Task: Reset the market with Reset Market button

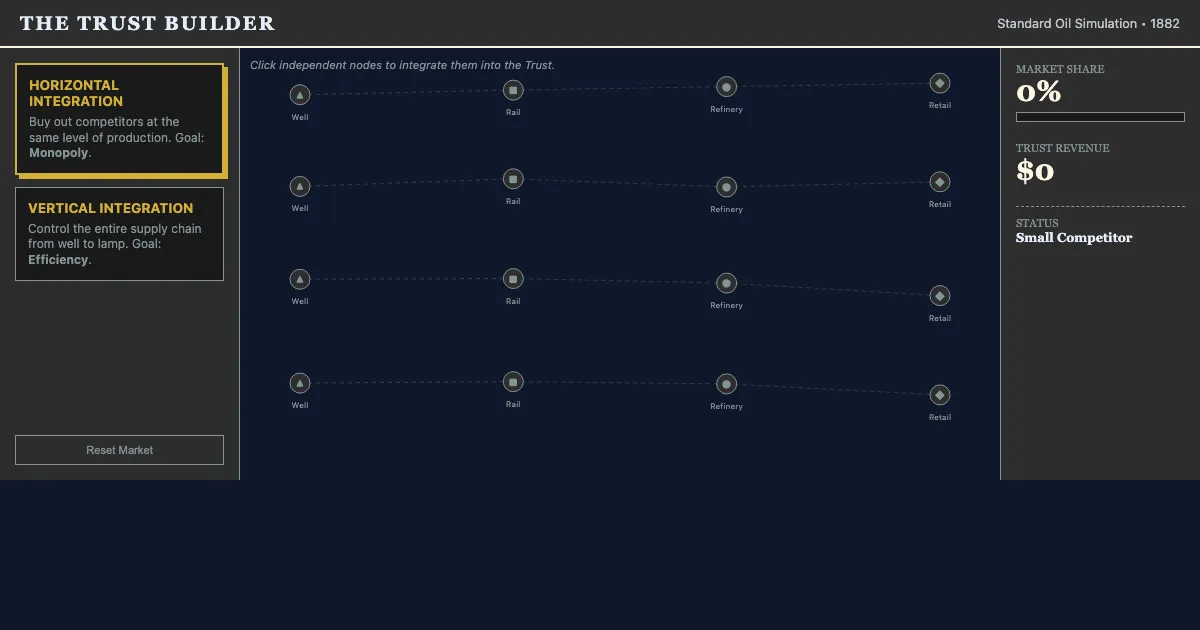Action: 120,450
